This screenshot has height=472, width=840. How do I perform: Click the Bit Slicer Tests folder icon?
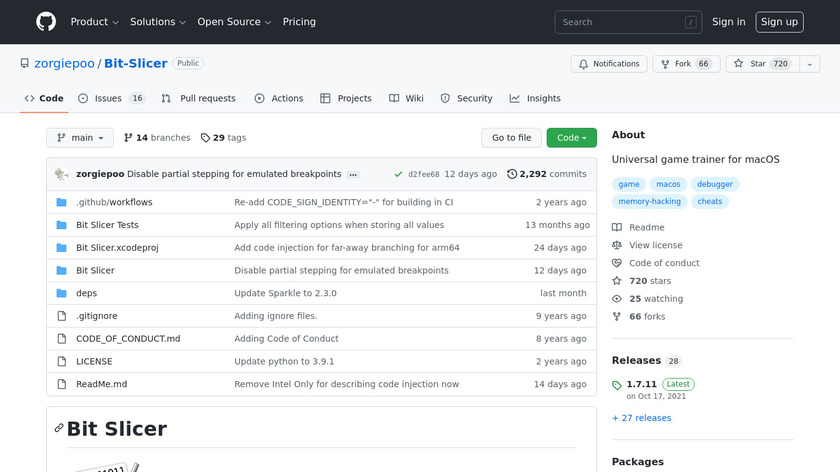(62, 225)
